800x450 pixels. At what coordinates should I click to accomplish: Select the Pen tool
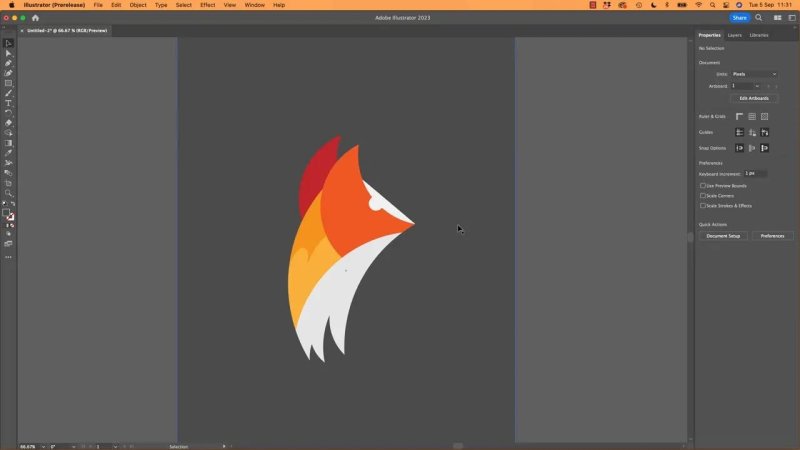(x=8, y=63)
